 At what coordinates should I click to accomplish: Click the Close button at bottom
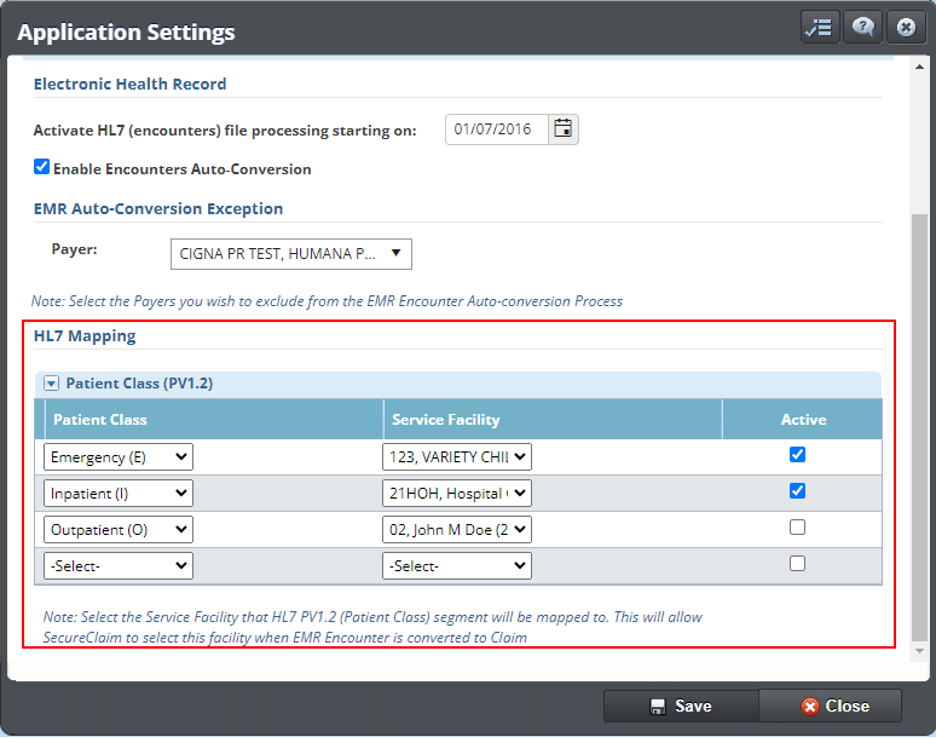[831, 706]
